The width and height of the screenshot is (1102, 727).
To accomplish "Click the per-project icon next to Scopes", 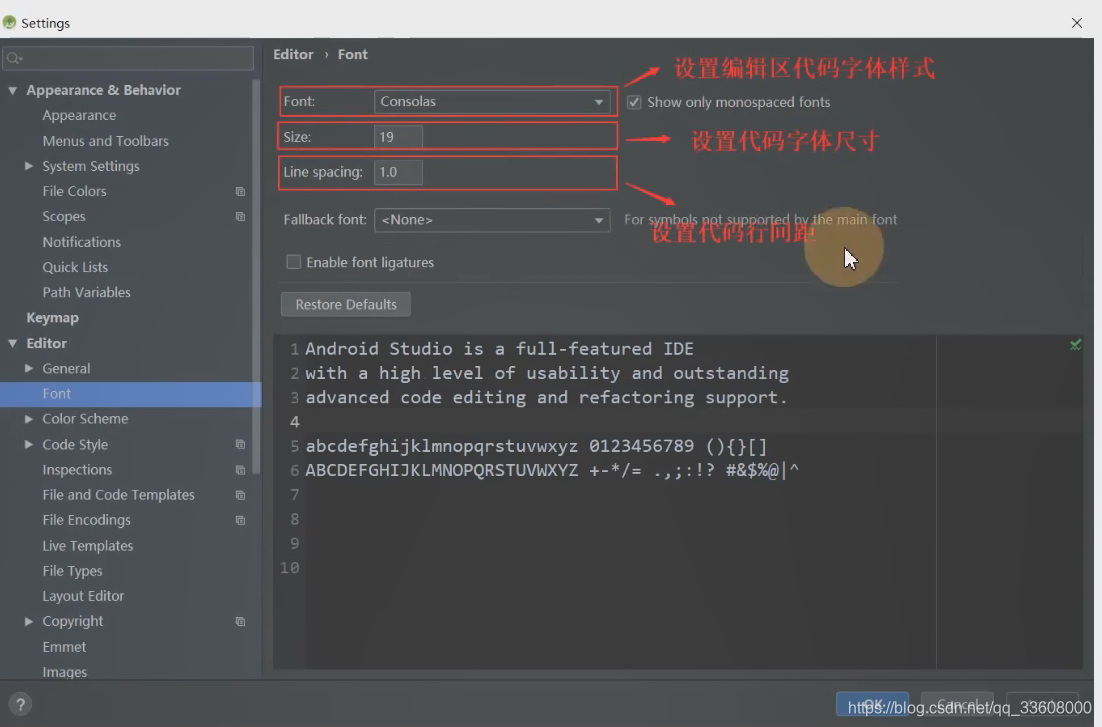I will (x=240, y=217).
